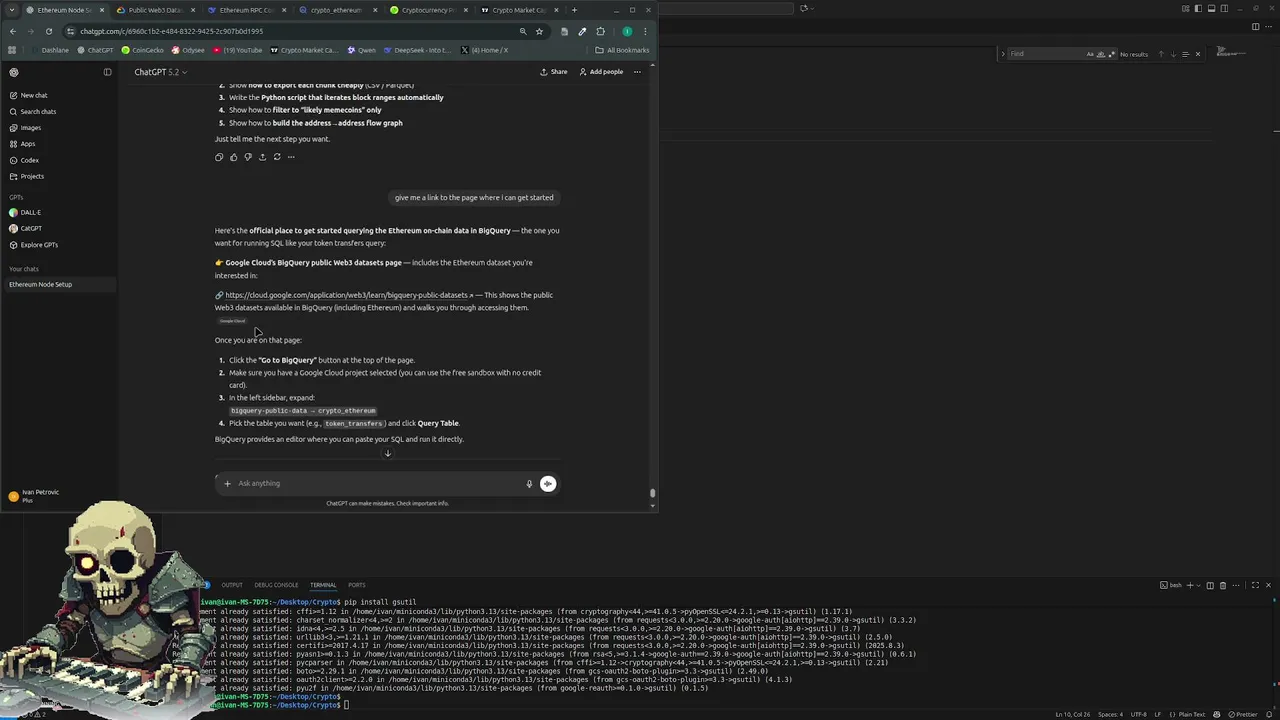Screen dimensions: 1280x720
Task: Switch to the Ethereum RPC browser tab
Action: tap(245, 10)
